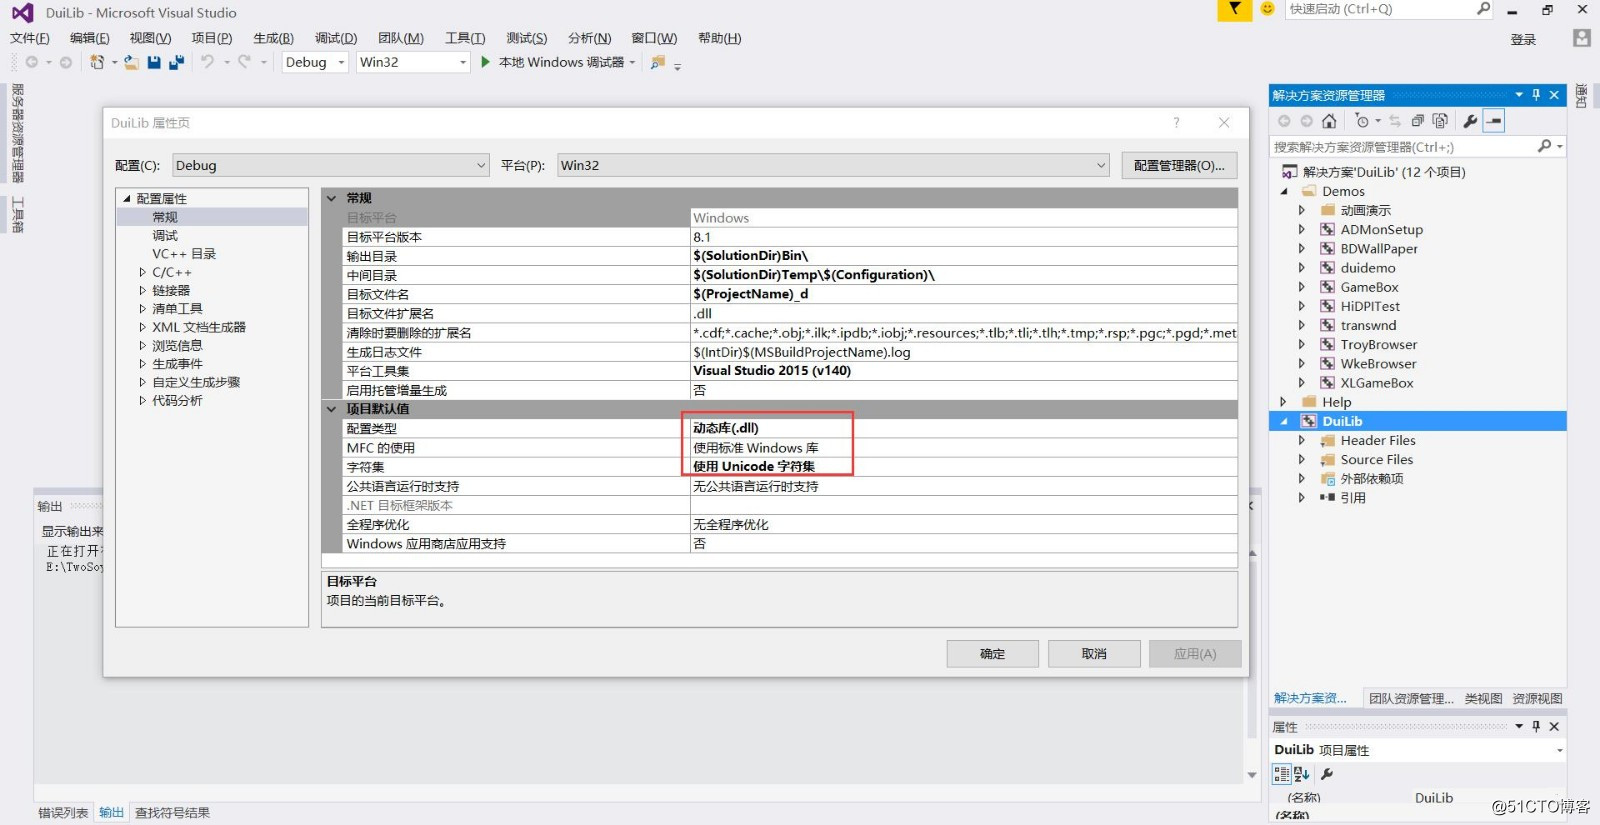The image size is (1600, 825).
Task: Open the 服务器资源管理器 side tab
Action: 17,132
